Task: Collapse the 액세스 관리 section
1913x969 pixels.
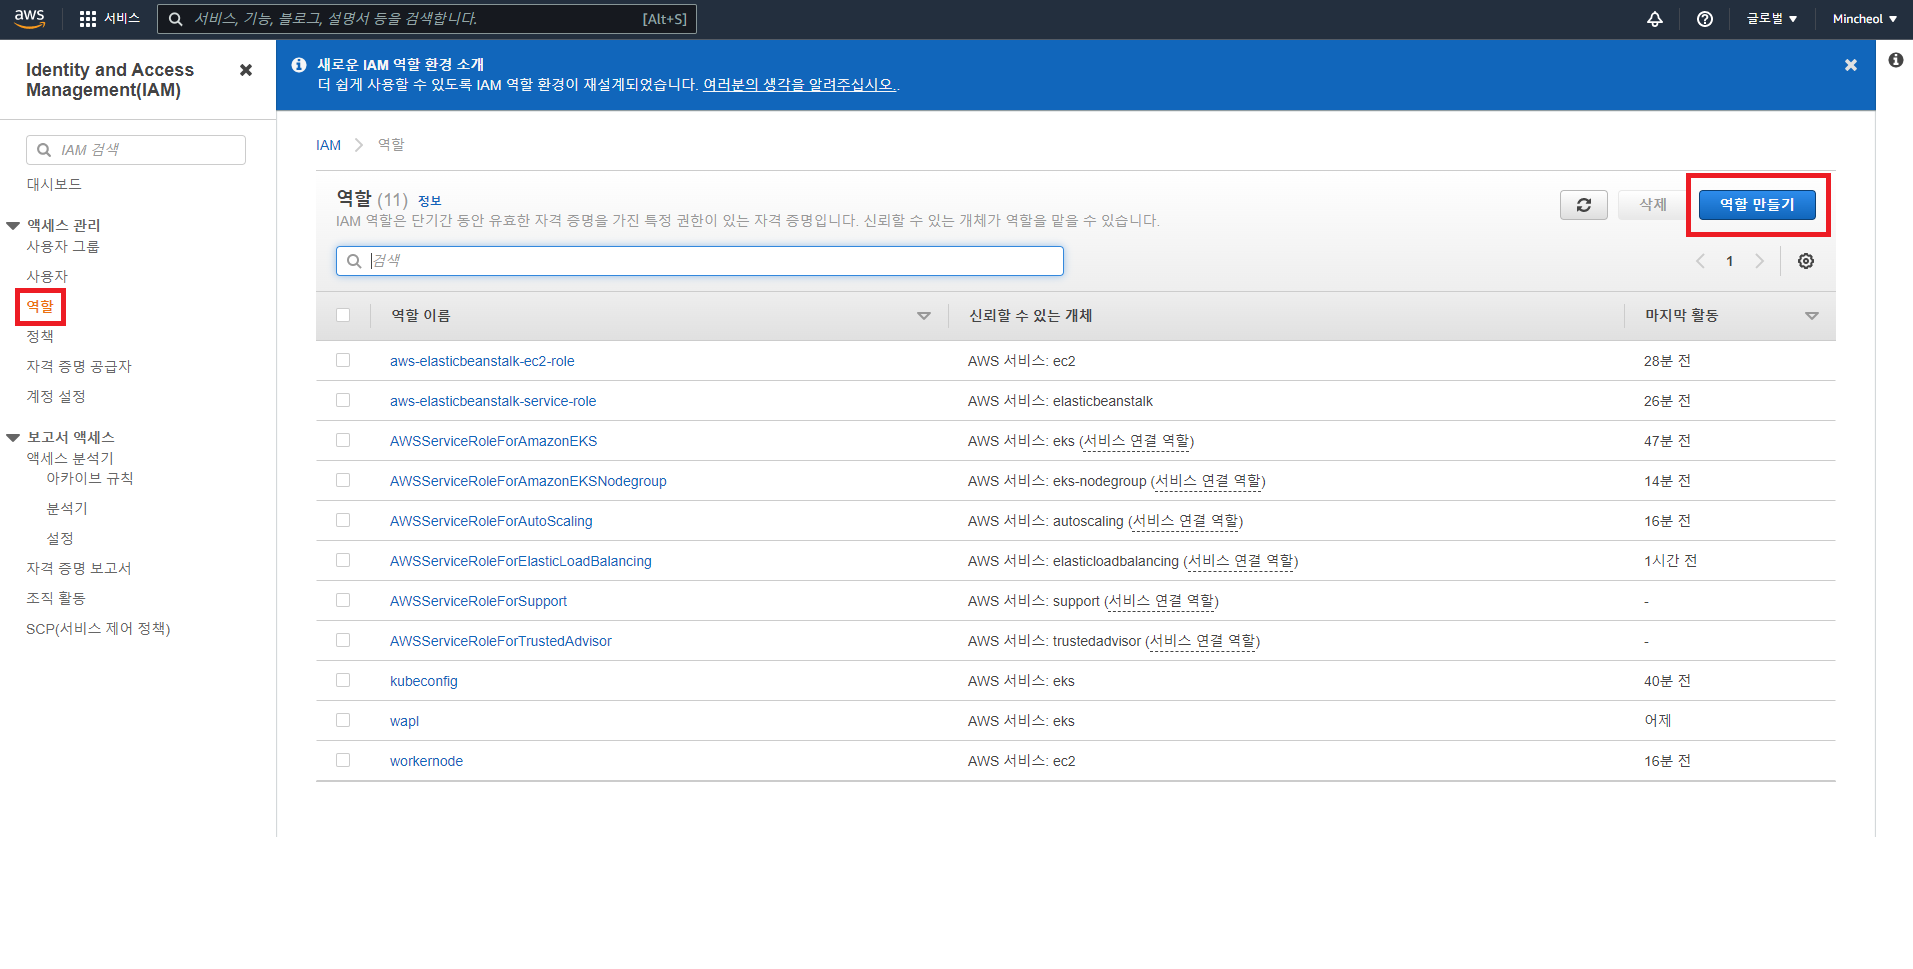Action: (x=13, y=225)
